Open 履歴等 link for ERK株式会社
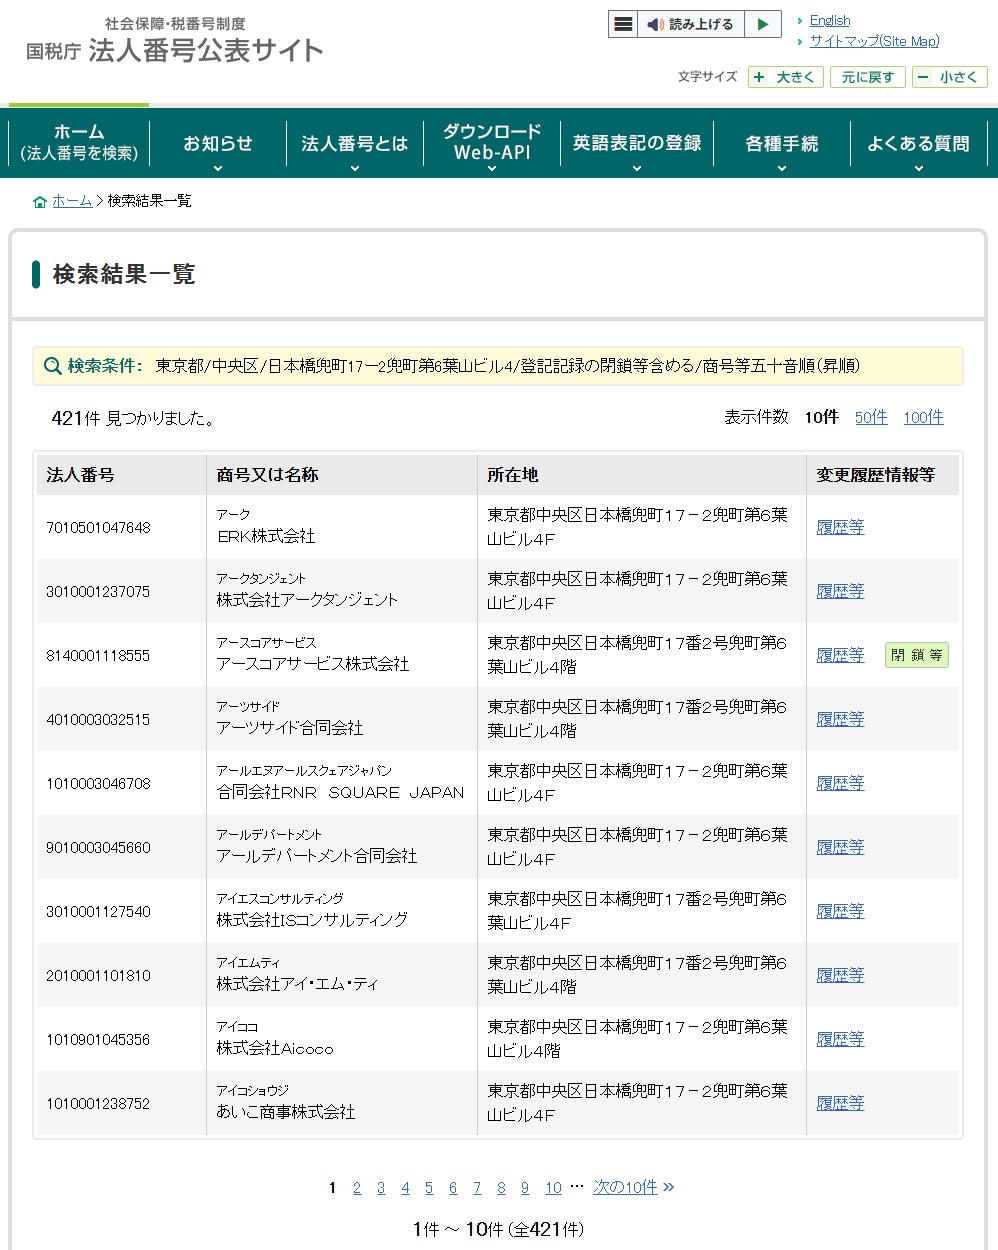 pos(840,527)
